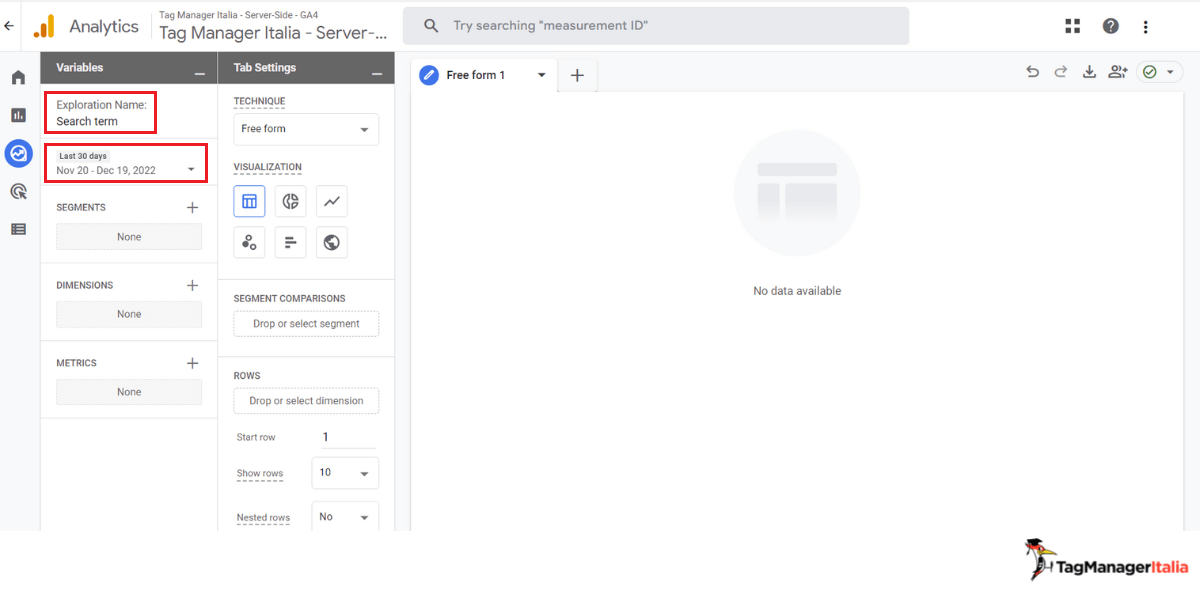Select the line chart visualization icon
This screenshot has height=590, width=1200.
pyautogui.click(x=332, y=201)
